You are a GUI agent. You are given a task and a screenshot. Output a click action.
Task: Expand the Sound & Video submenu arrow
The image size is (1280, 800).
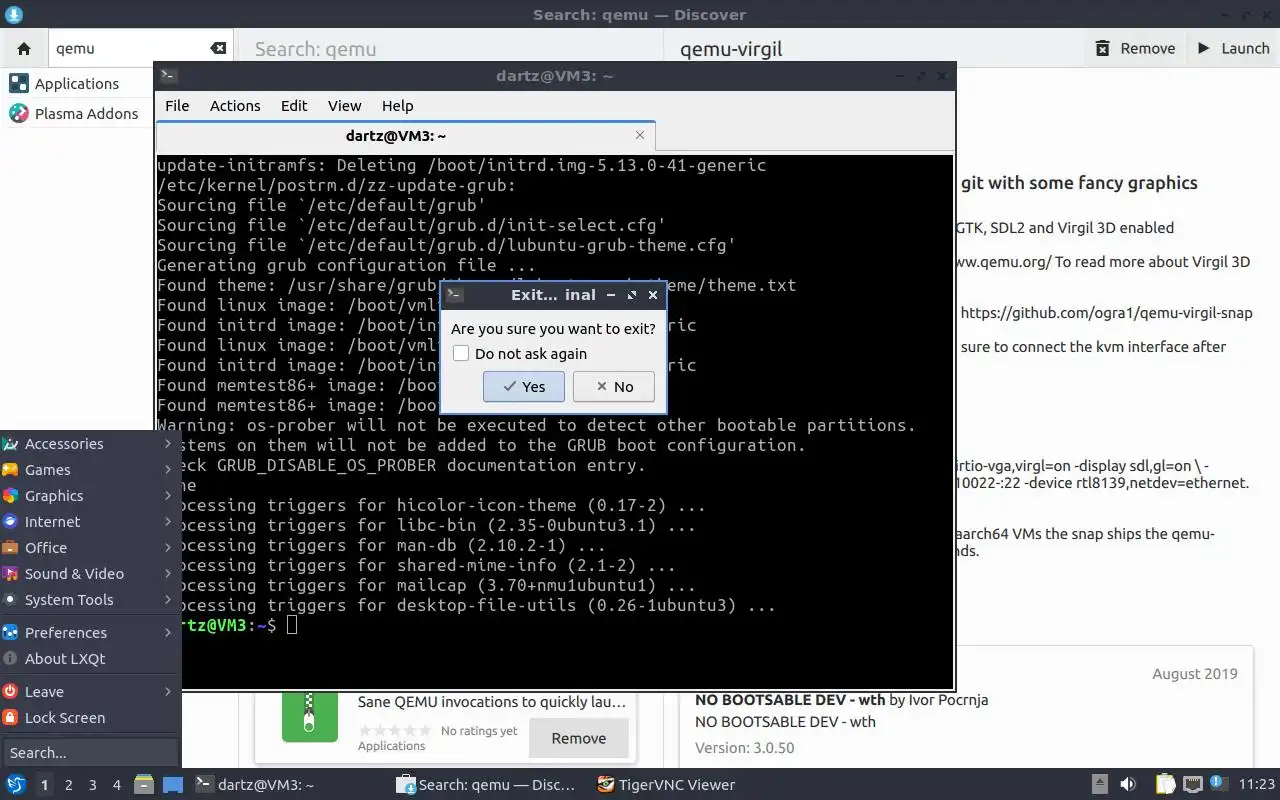click(168, 573)
